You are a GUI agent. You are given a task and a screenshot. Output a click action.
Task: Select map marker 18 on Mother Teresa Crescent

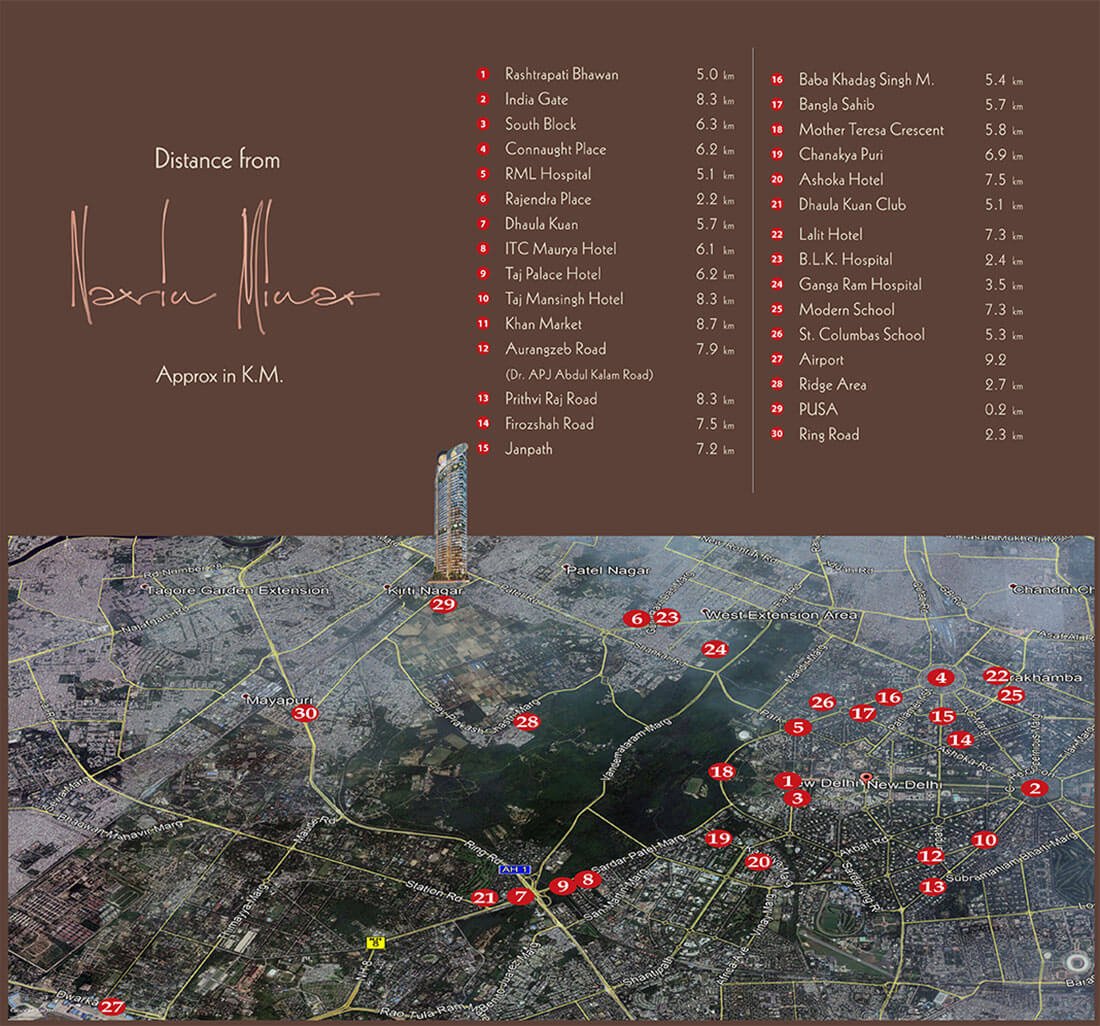pyautogui.click(x=721, y=771)
